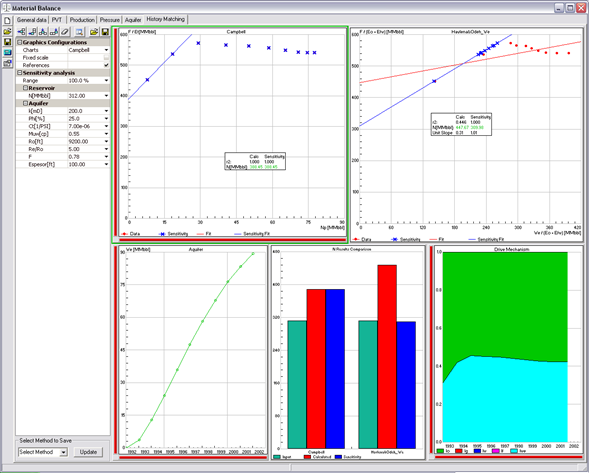The height and width of the screenshot is (473, 589).
Task: Select the Havlena-Odeh chart plot area
Action: [x=470, y=128]
